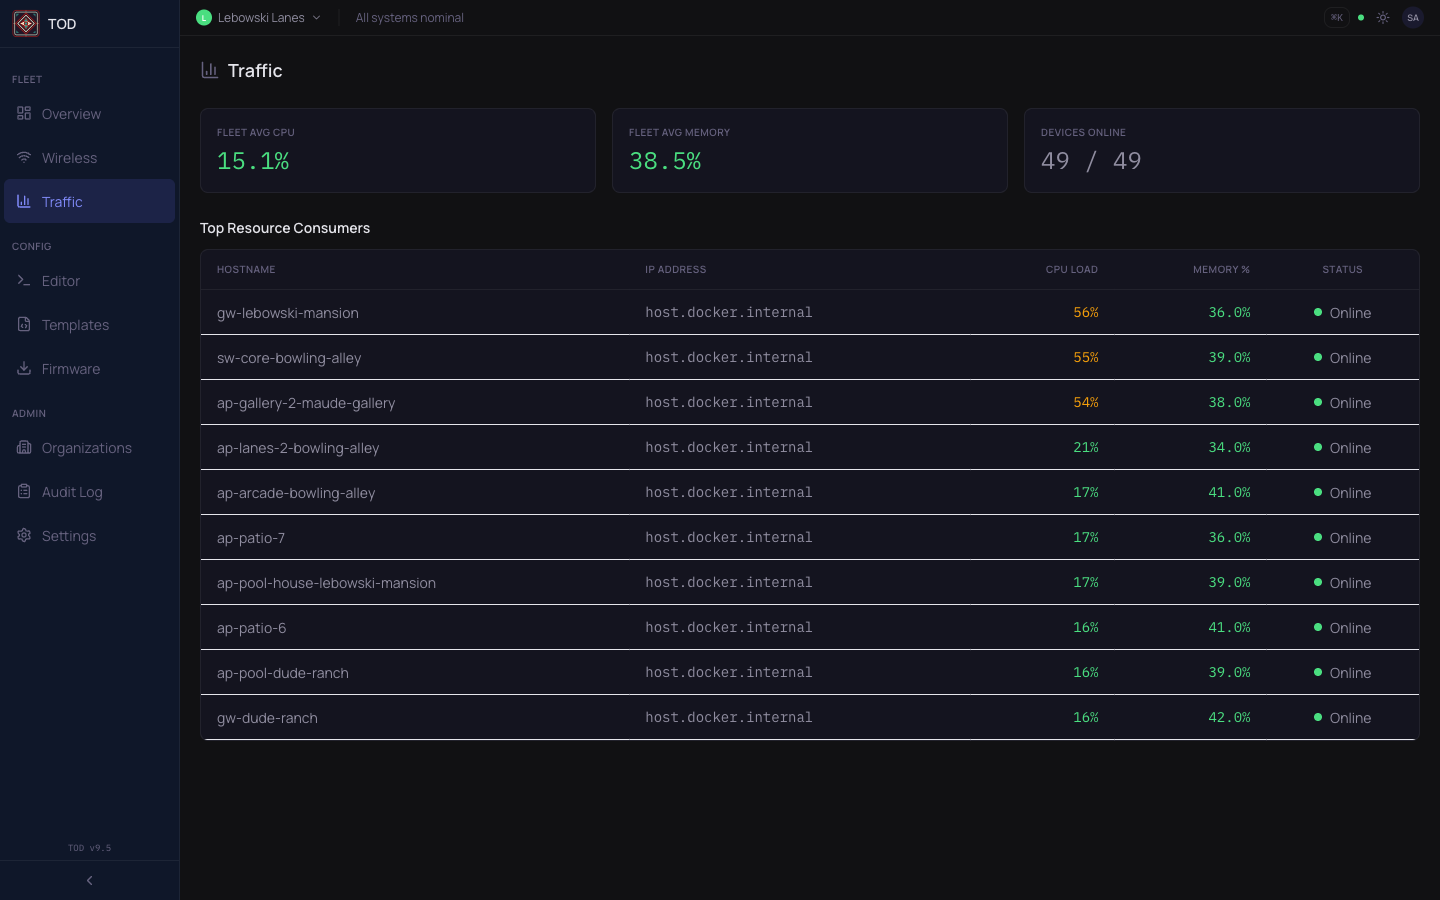Collapse the sidebar with the chevron arrow

click(x=89, y=880)
